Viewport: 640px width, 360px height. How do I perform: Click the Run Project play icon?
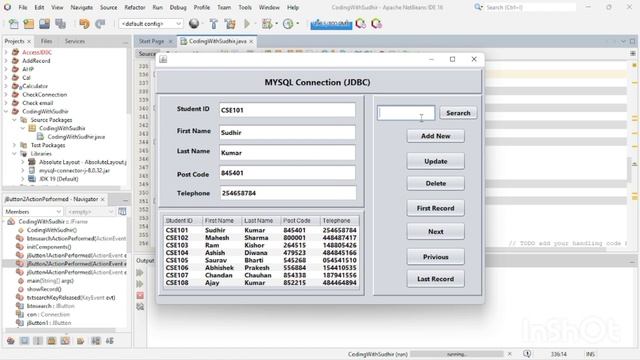click(x=247, y=24)
